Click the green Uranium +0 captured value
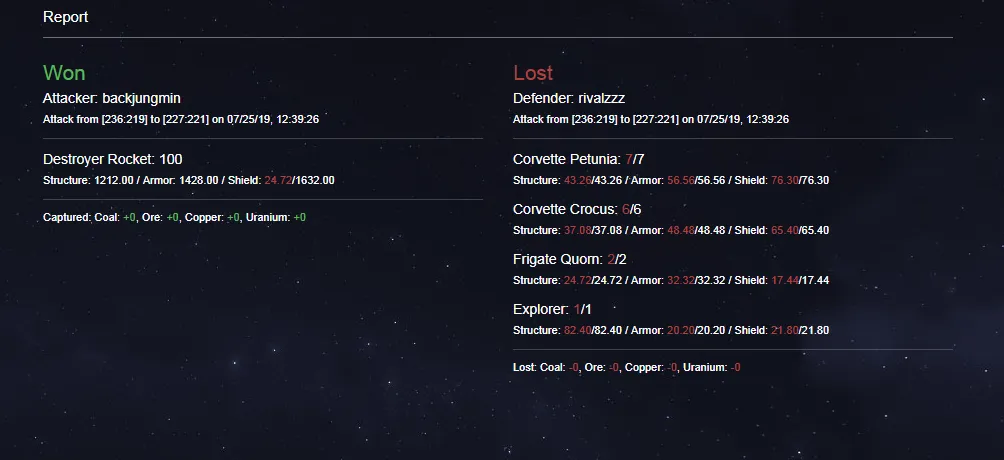The width and height of the screenshot is (1004, 460). pyautogui.click(x=300, y=218)
